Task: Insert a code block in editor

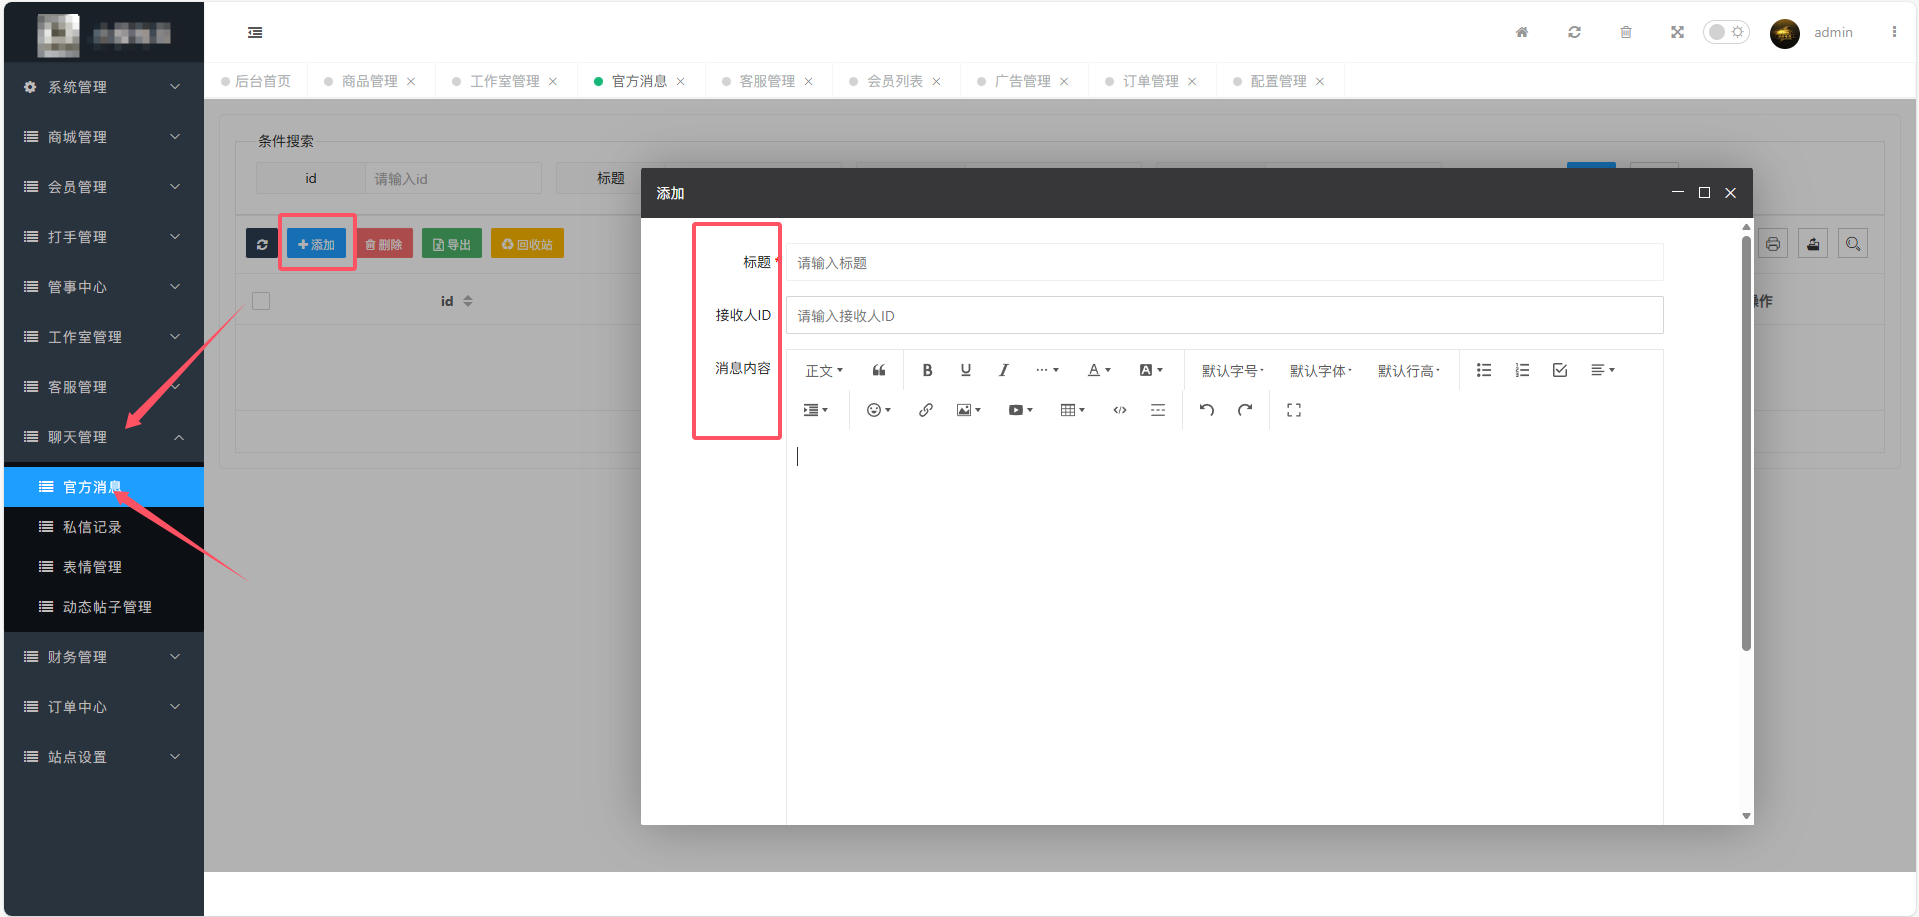Action: [1120, 410]
